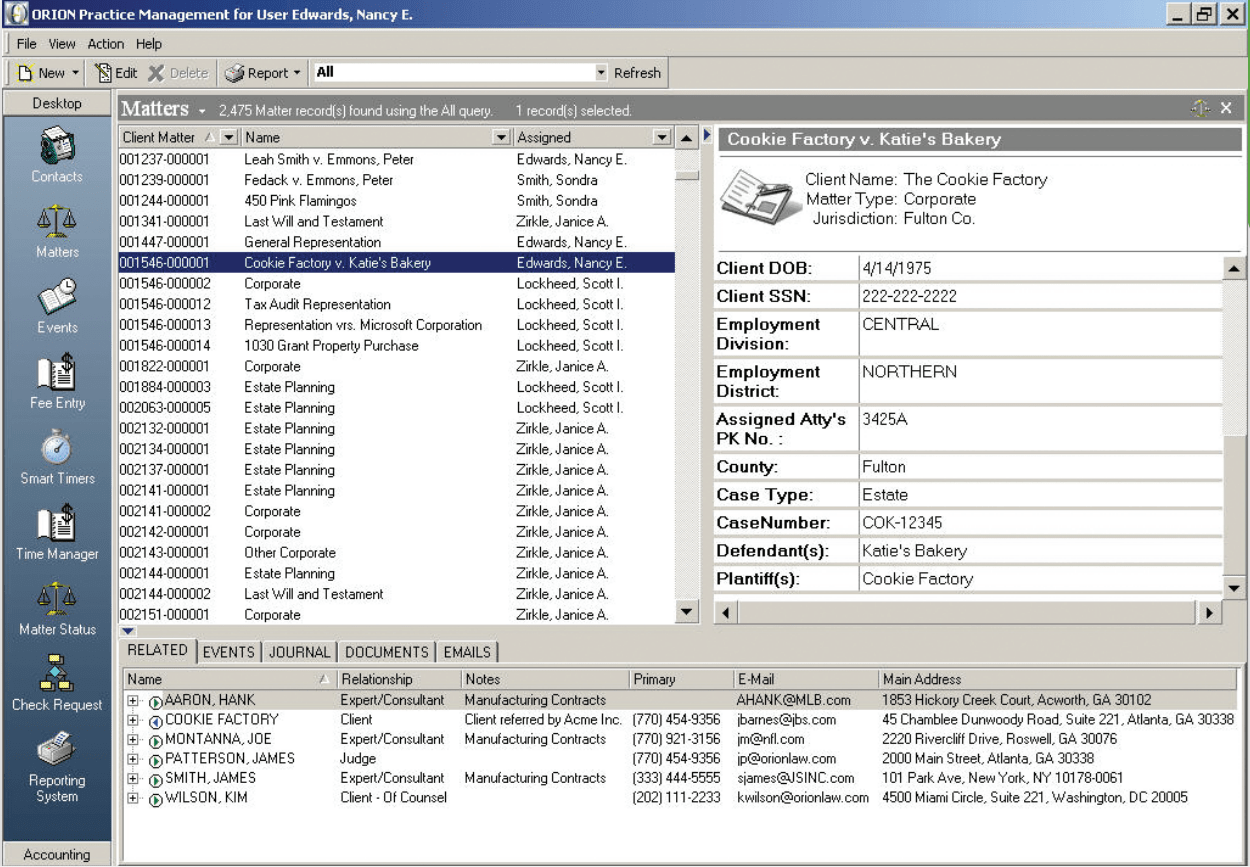Expand the WILSON, KIM contact row
The width and height of the screenshot is (1250, 867).
133,799
